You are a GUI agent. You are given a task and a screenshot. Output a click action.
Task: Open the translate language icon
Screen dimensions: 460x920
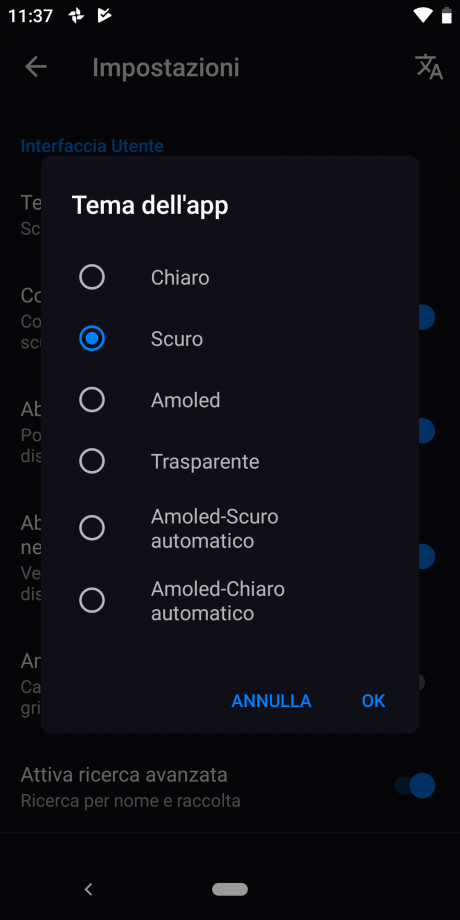pyautogui.click(x=429, y=67)
